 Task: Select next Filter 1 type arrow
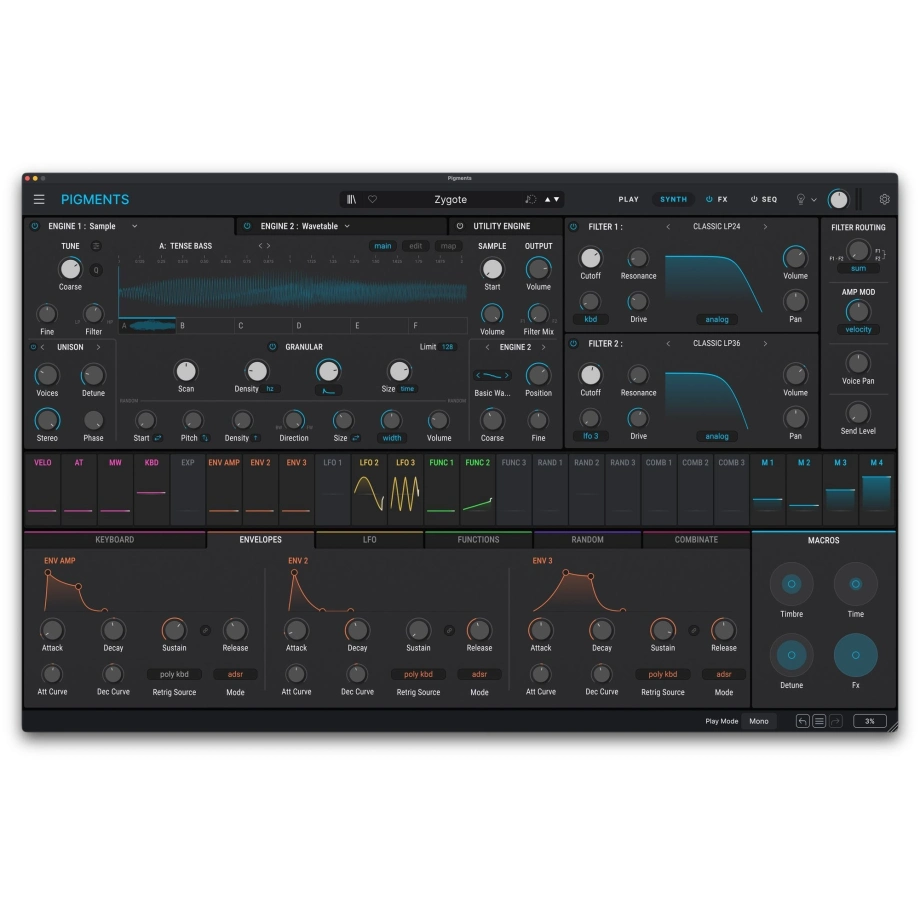[765, 226]
